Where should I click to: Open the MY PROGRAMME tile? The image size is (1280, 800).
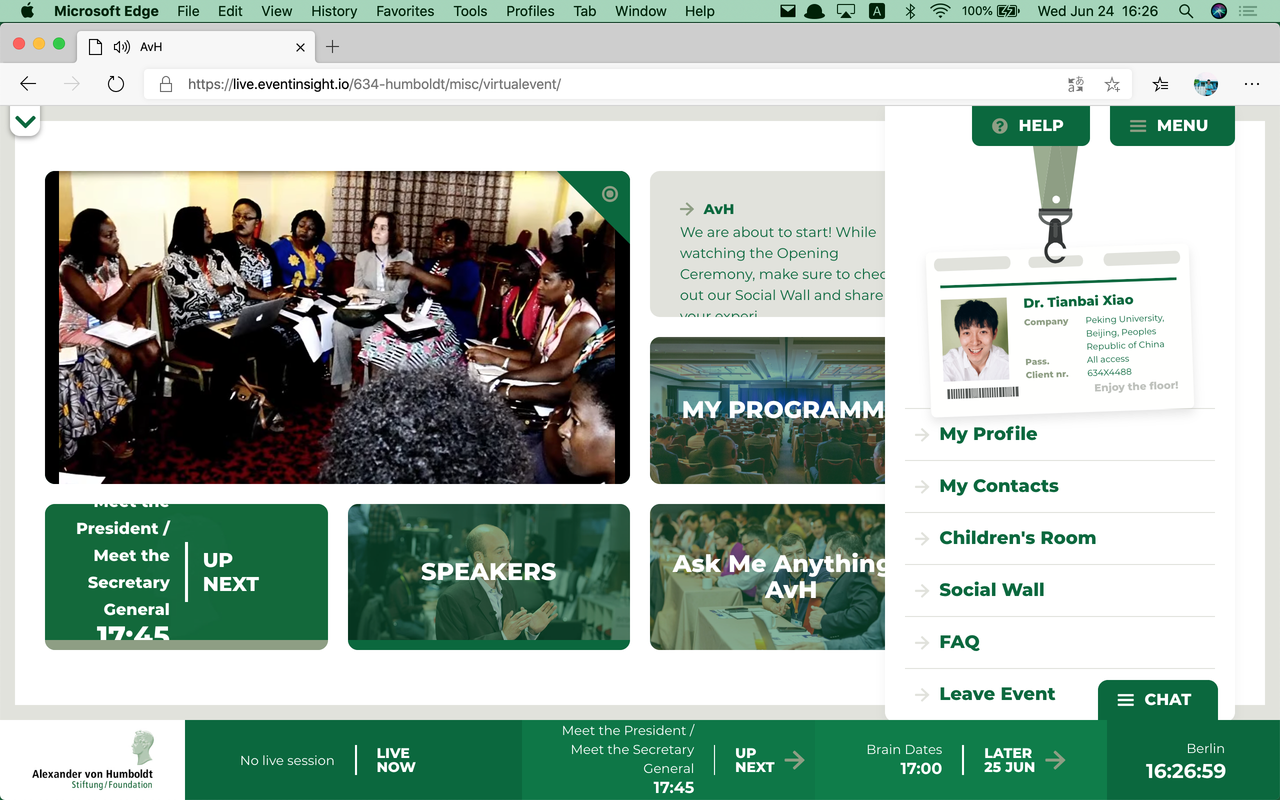tap(767, 410)
